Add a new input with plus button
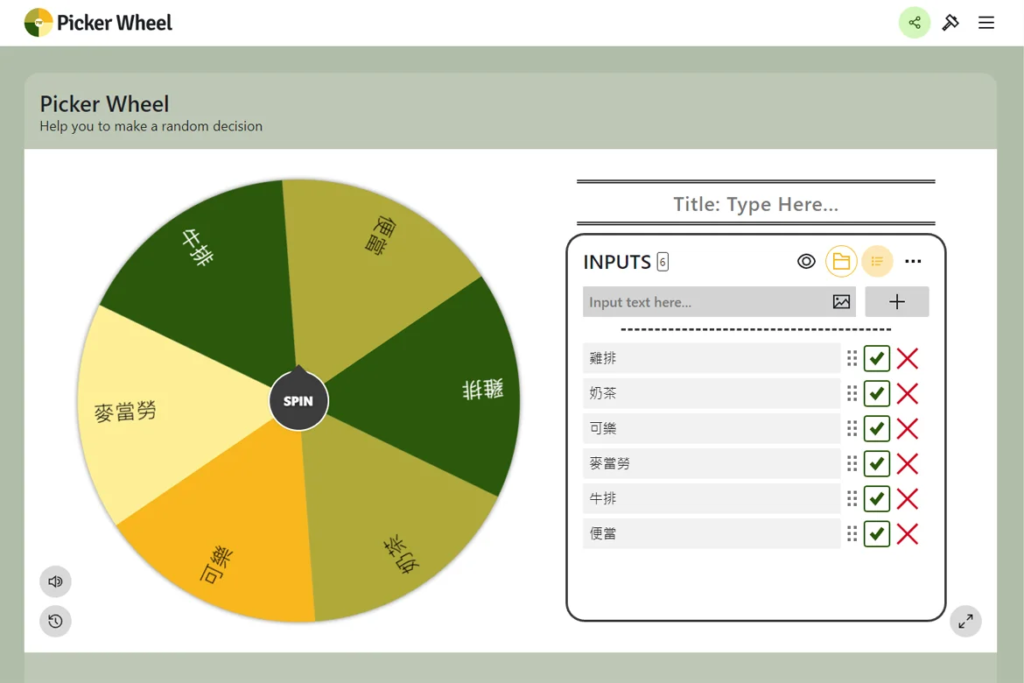The width and height of the screenshot is (1024, 683). 896,302
